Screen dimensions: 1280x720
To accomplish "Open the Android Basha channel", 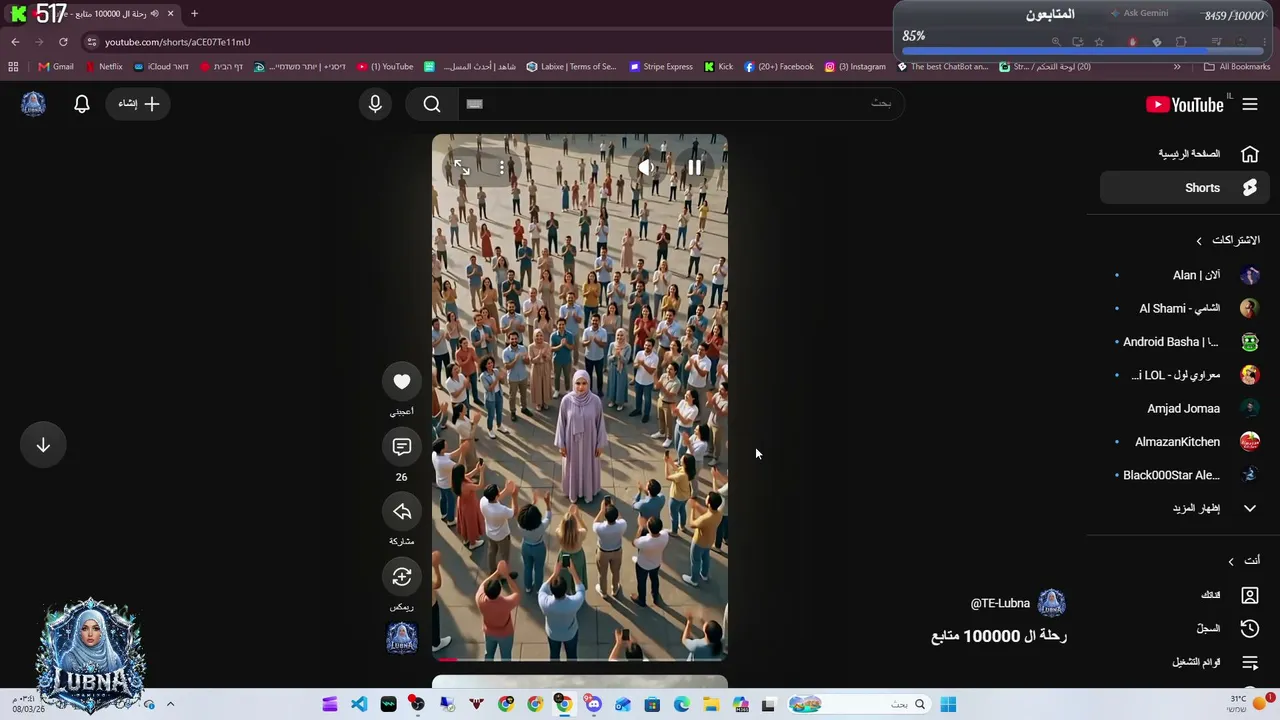I will tap(1185, 342).
